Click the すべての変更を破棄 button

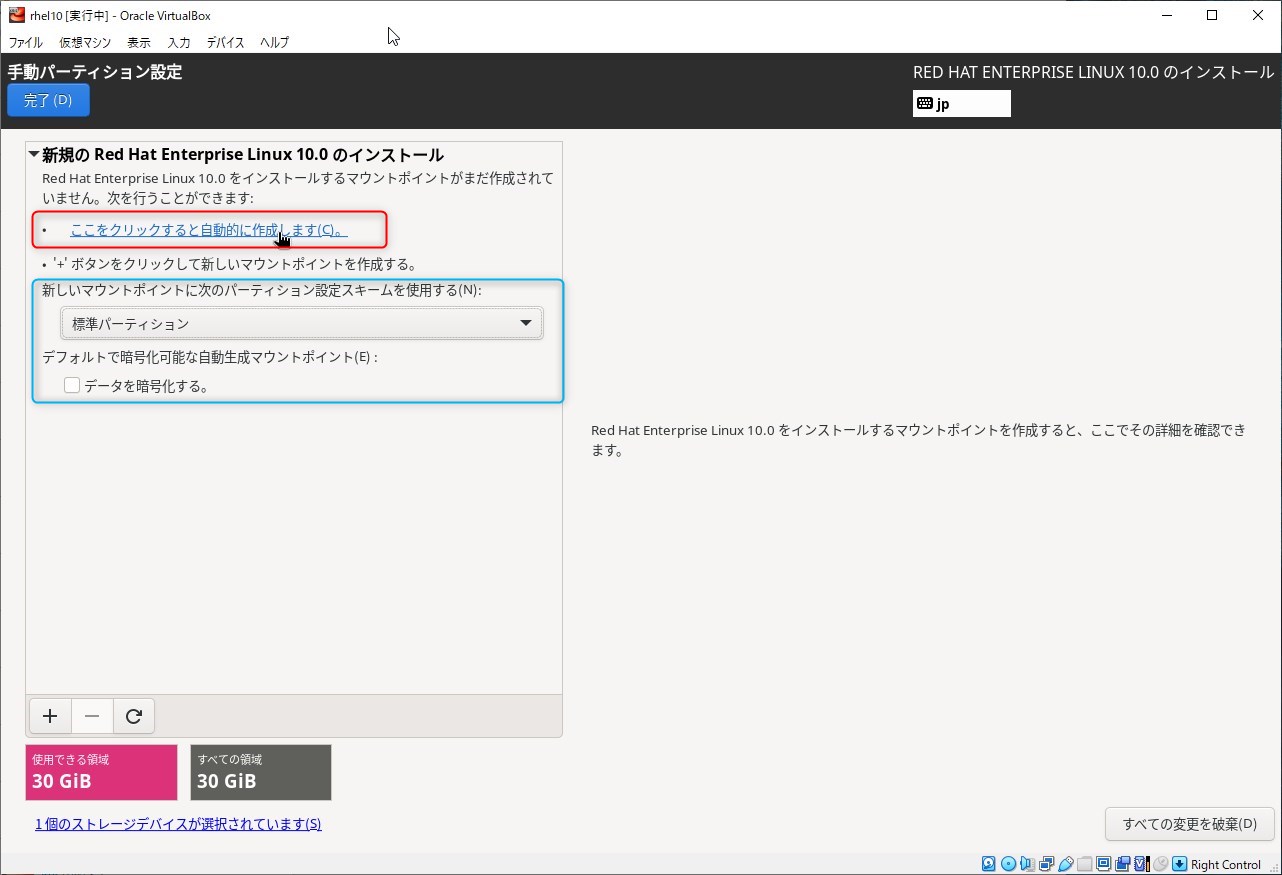click(x=1189, y=824)
